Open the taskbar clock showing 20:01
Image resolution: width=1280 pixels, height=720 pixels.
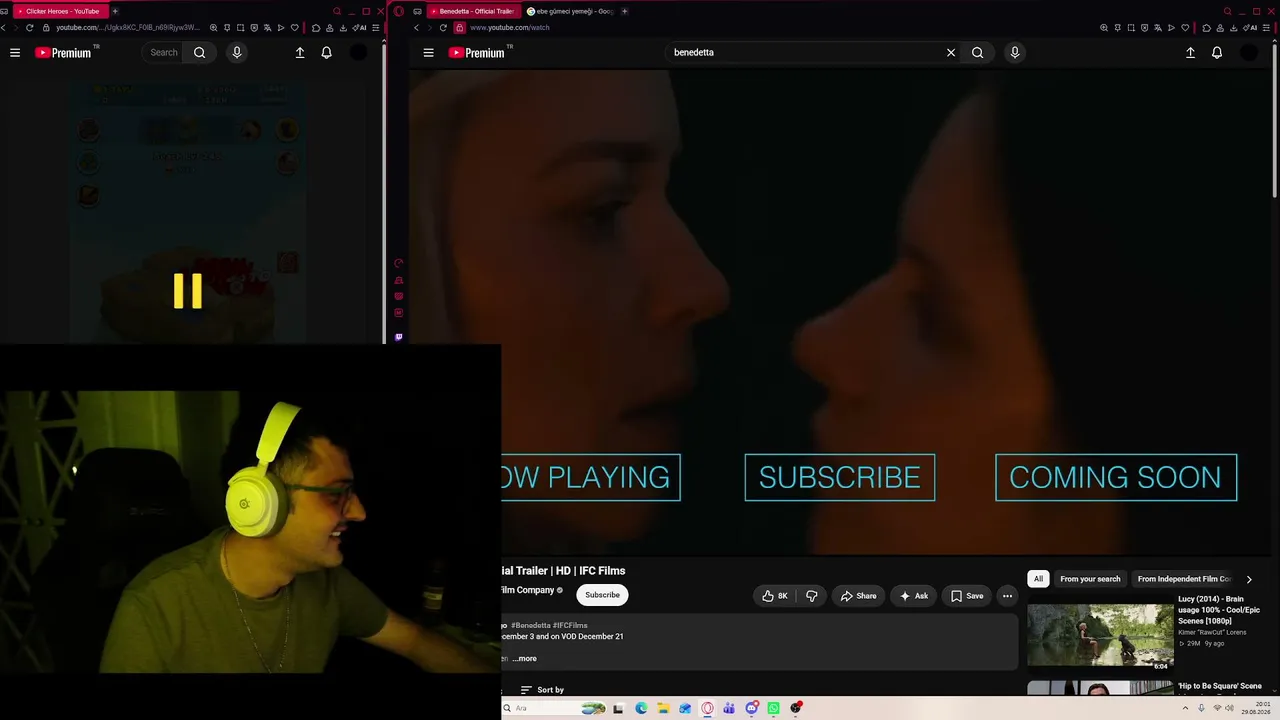1257,708
